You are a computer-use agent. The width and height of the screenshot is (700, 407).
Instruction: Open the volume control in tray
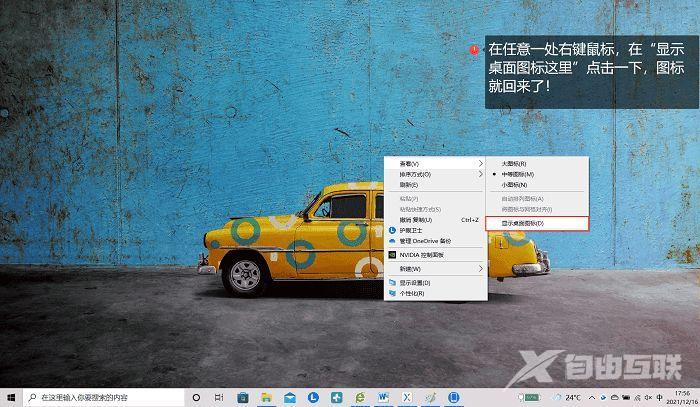(x=648, y=397)
